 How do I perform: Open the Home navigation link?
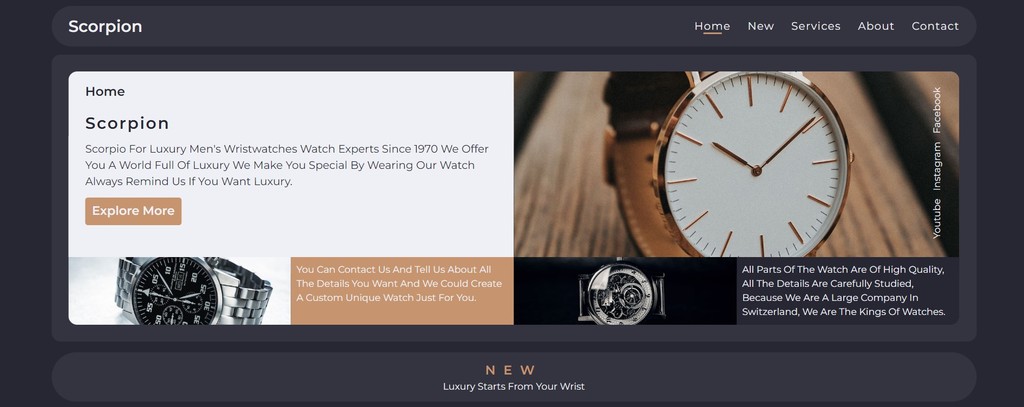click(712, 26)
